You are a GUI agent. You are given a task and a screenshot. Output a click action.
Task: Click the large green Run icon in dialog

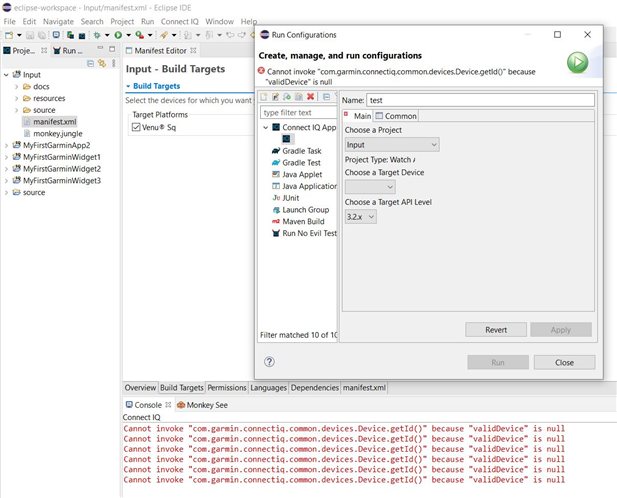577,63
